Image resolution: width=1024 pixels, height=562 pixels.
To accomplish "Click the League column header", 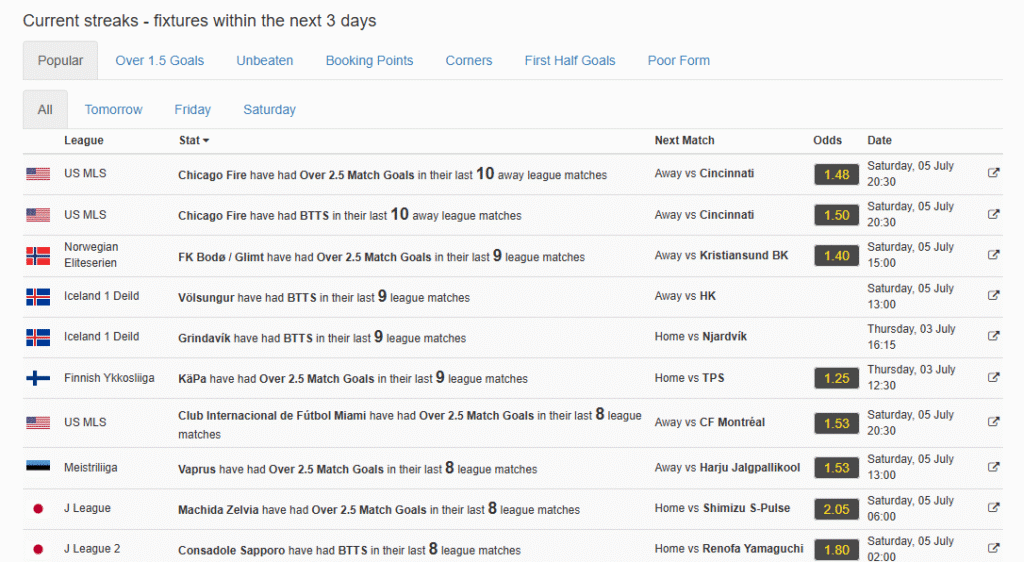I will (84, 140).
